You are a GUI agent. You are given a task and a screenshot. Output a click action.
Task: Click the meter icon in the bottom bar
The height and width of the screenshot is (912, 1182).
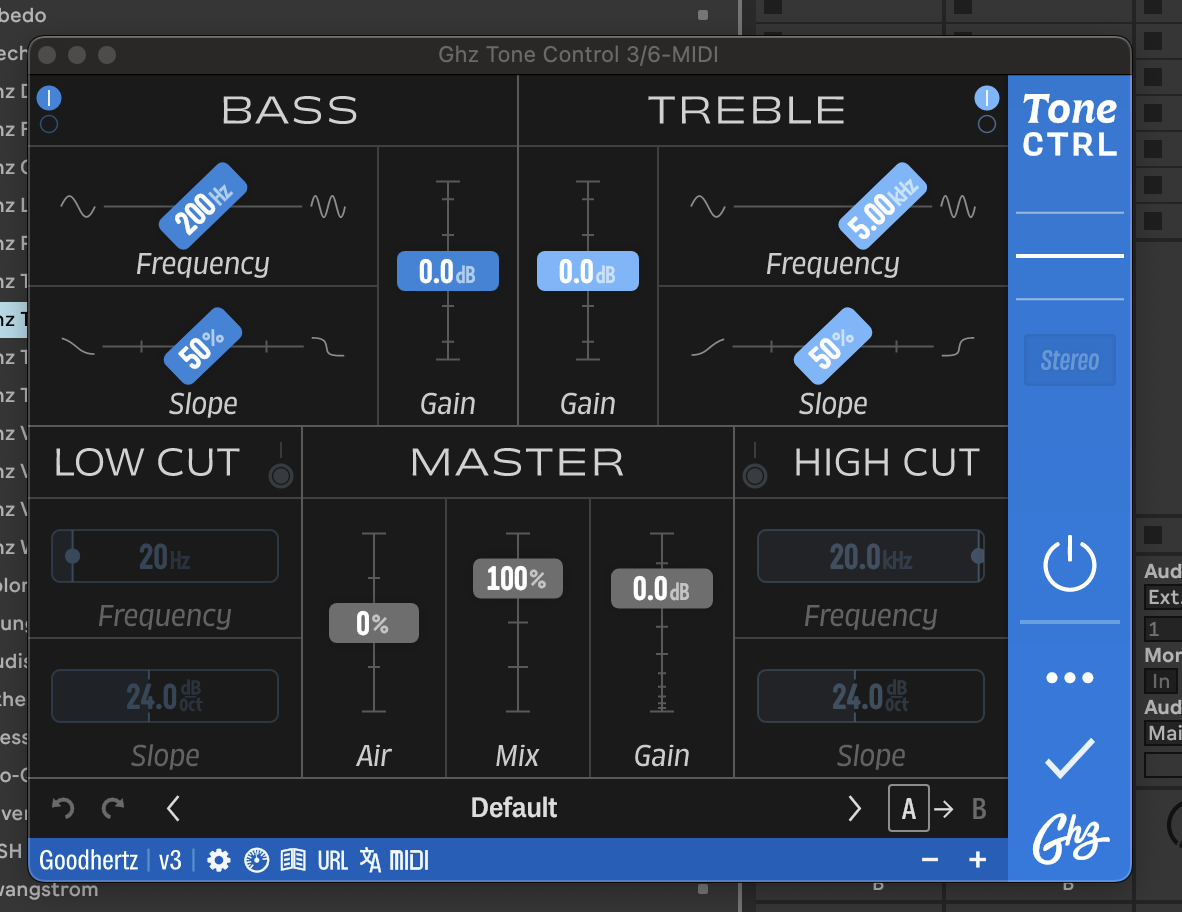pyautogui.click(x=256, y=859)
